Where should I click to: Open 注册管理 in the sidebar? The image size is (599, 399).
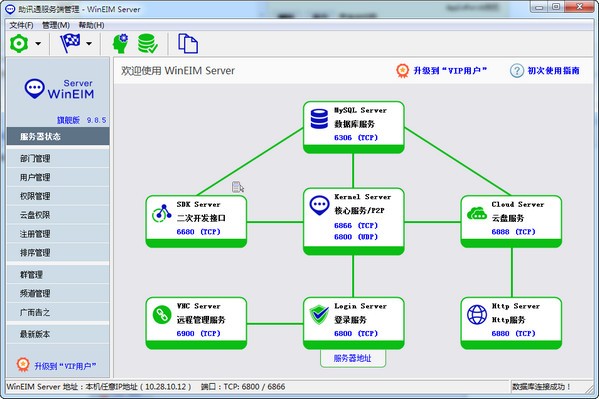coord(58,234)
